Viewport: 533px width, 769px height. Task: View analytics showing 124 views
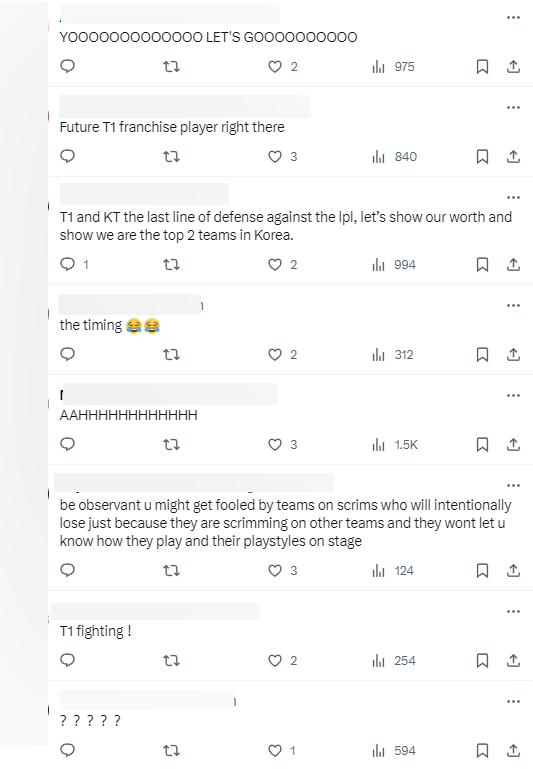tap(393, 570)
